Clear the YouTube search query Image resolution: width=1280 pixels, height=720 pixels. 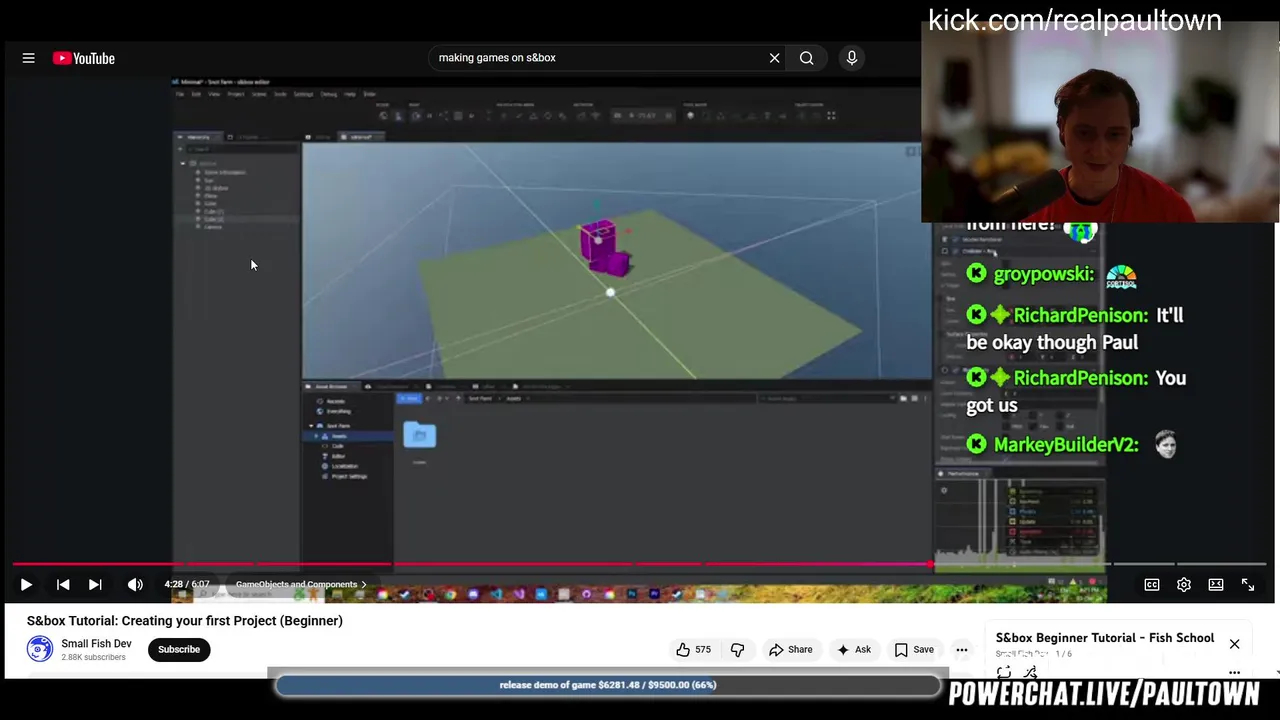[774, 58]
